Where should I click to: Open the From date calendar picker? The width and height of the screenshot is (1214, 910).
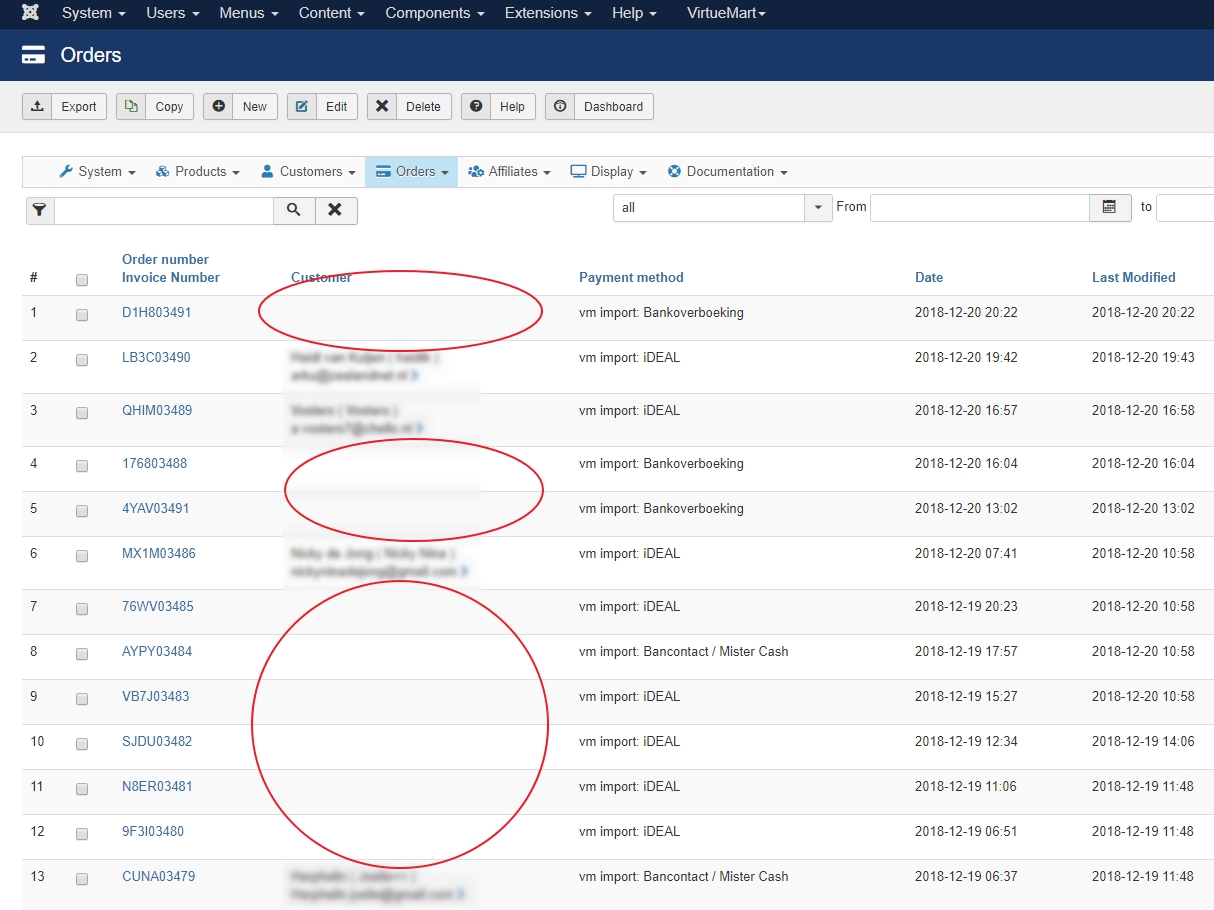(1109, 207)
